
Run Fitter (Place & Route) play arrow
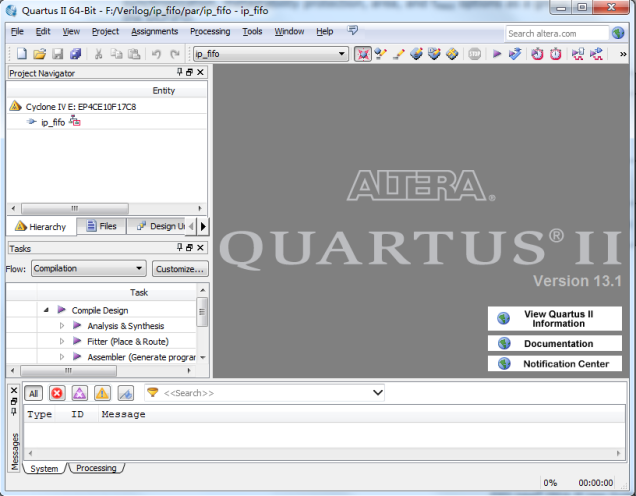77,341
